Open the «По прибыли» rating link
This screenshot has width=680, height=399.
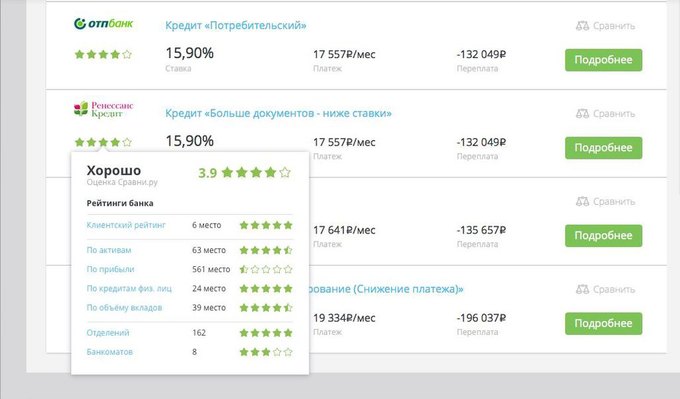pyautogui.click(x=111, y=269)
